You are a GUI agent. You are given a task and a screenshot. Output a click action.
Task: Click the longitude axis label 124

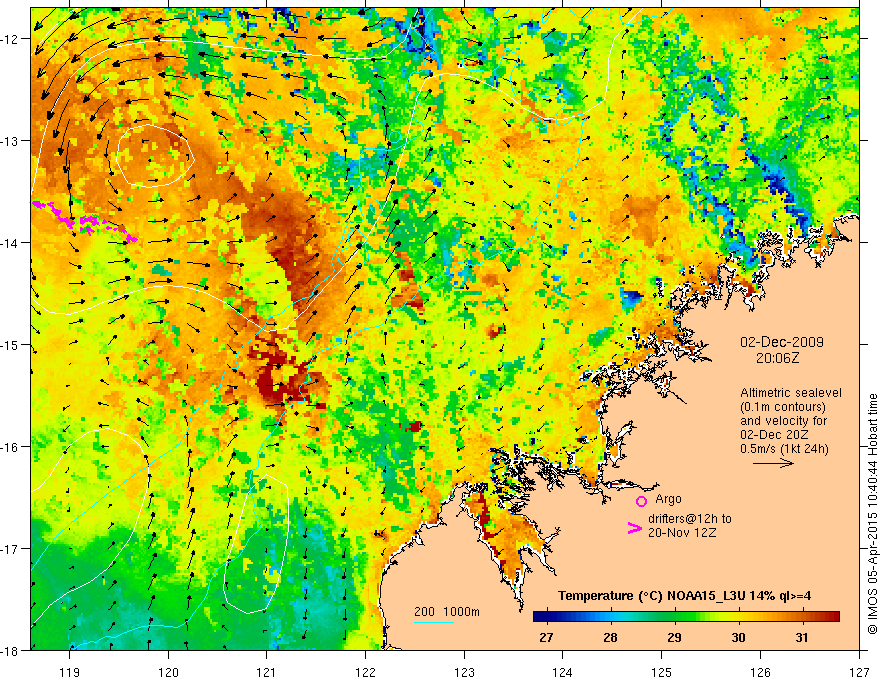click(x=563, y=672)
